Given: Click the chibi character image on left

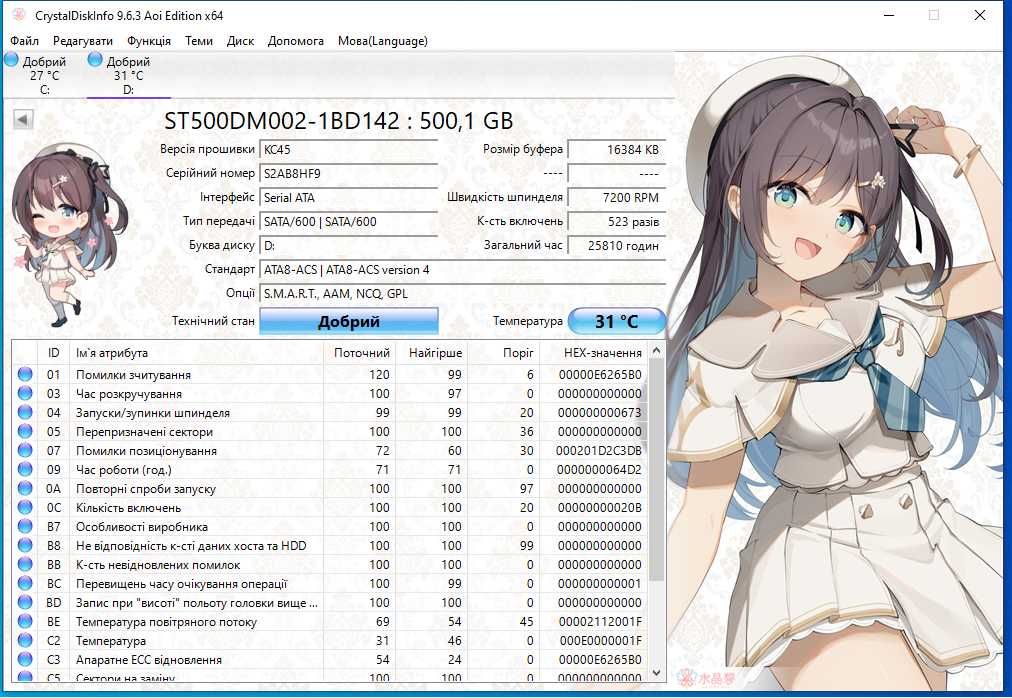Looking at the screenshot, I should [x=68, y=236].
